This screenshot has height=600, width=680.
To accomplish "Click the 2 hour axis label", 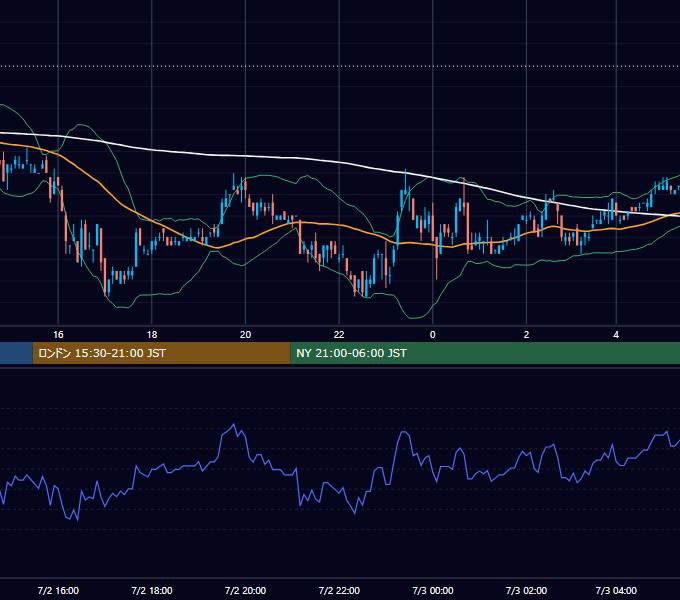I will pyautogui.click(x=526, y=335).
